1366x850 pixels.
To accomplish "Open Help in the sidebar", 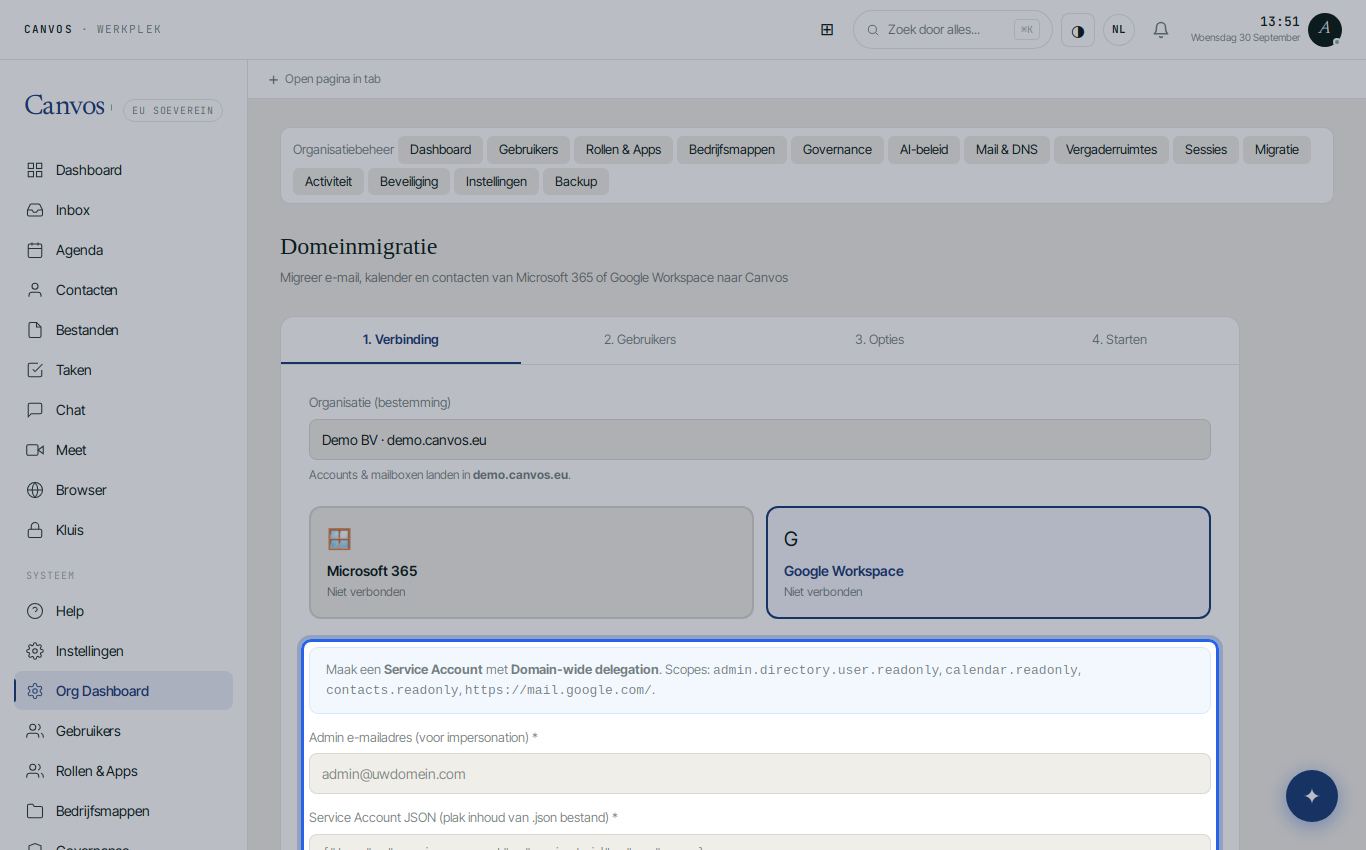I will (124, 611).
